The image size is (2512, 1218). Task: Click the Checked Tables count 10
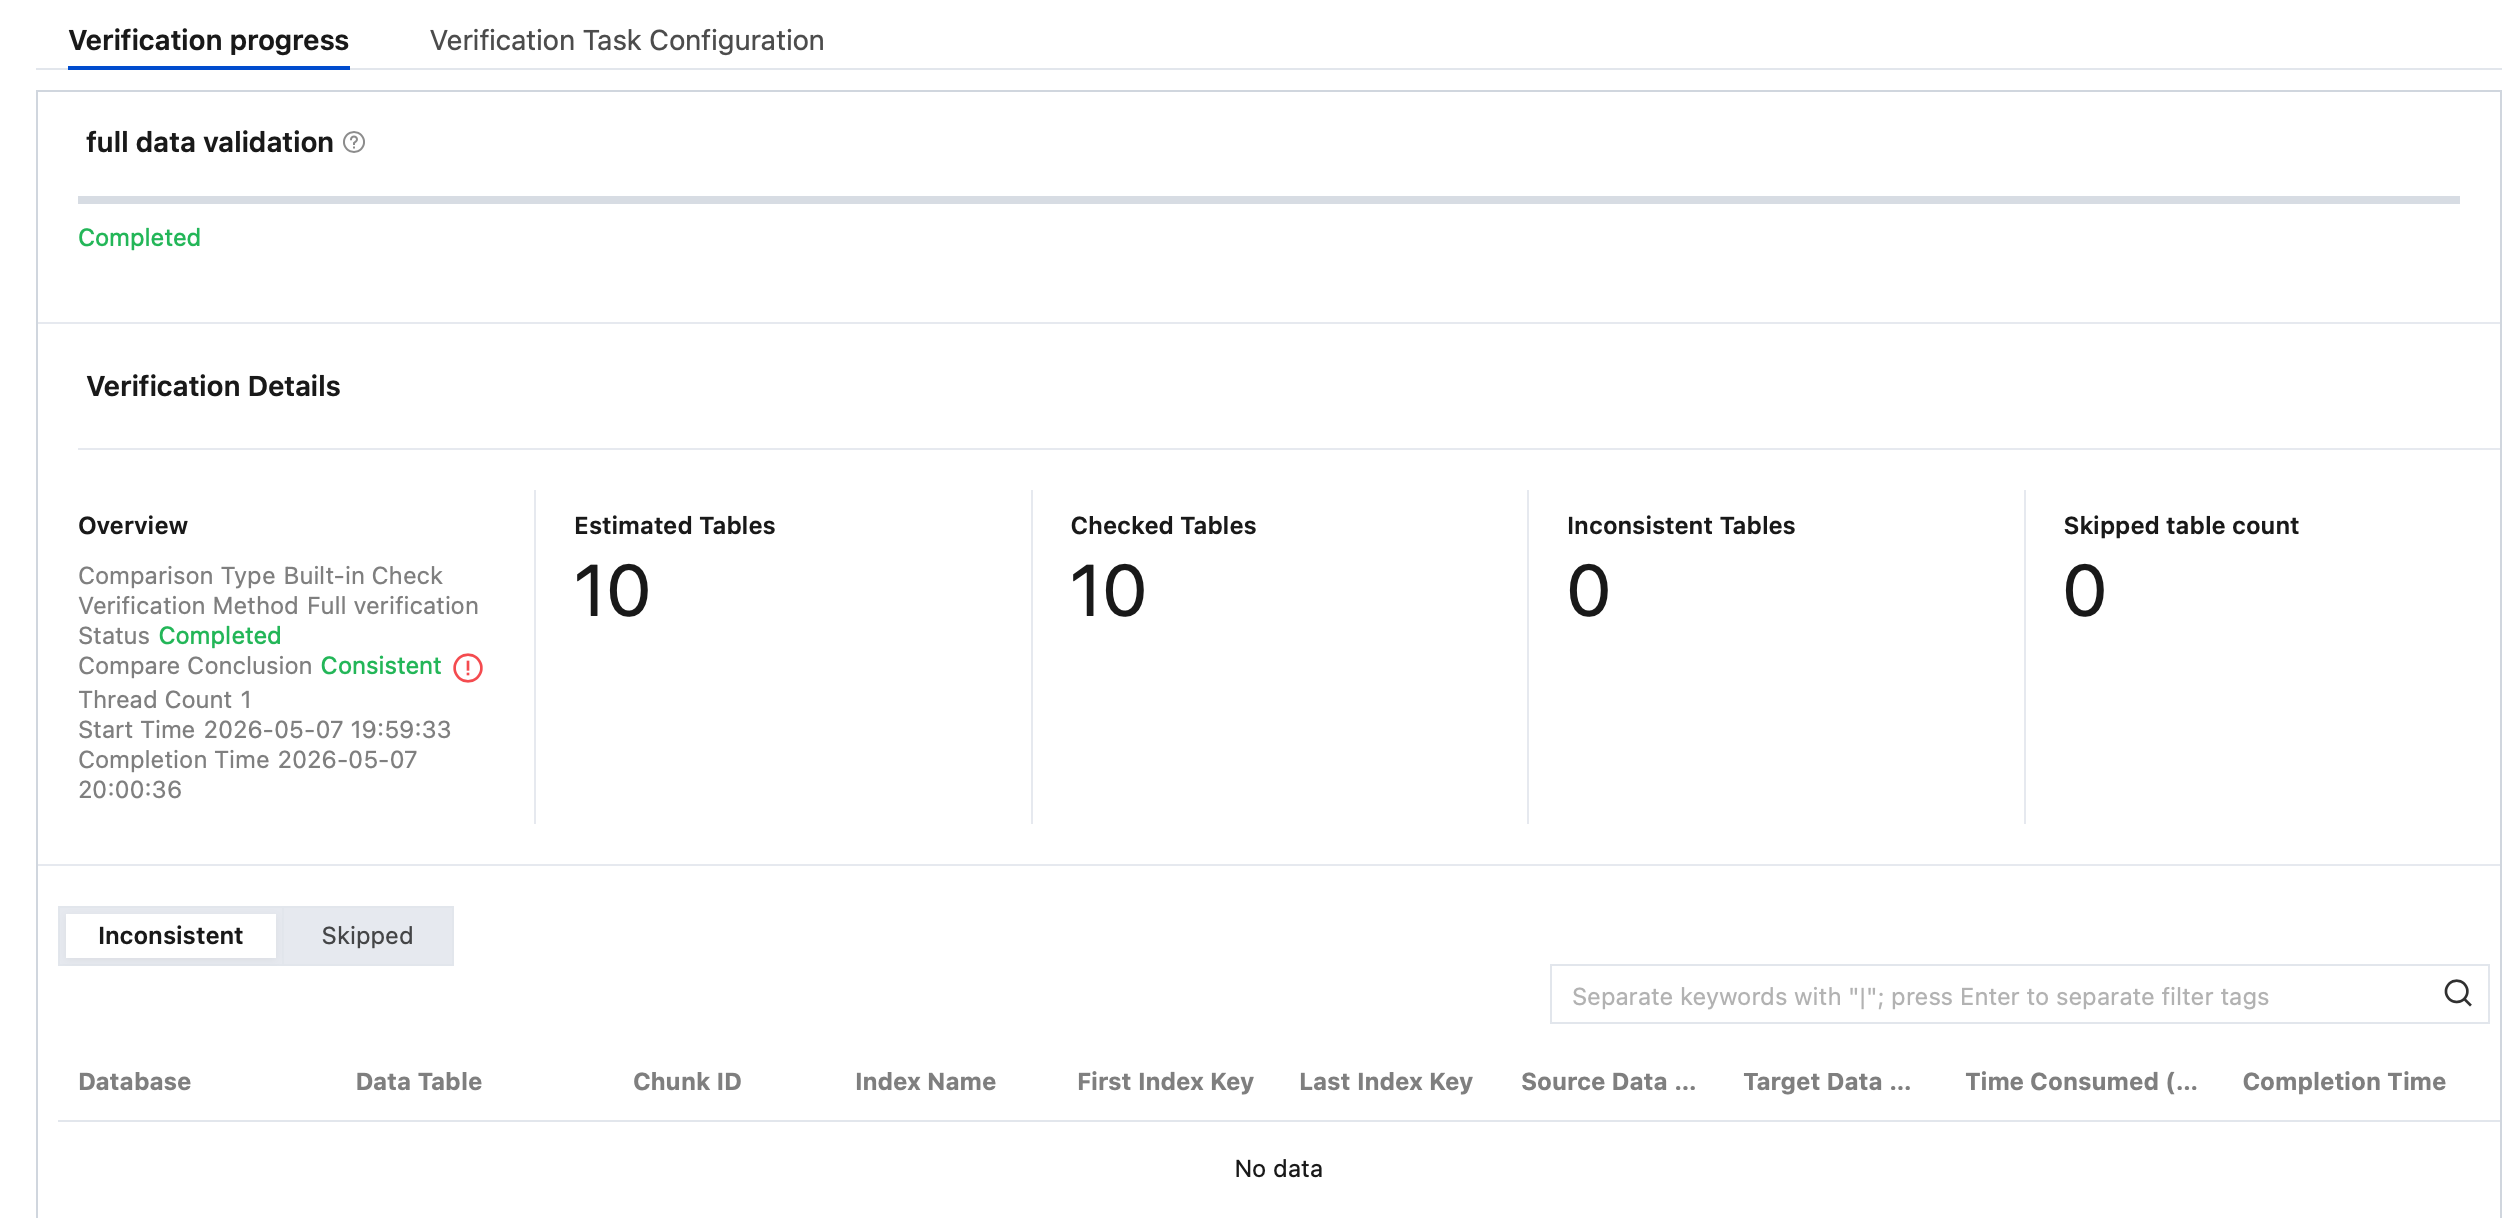coord(1108,591)
